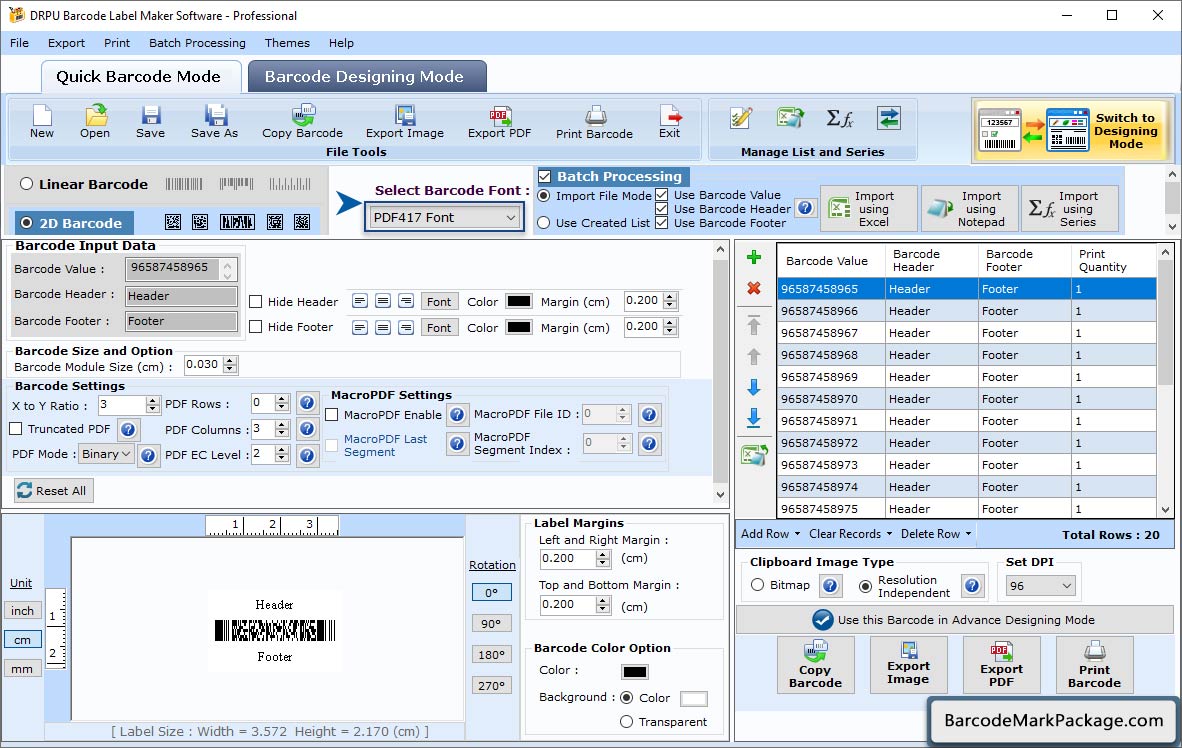Click the Barcode Module Size stepper

click(230, 365)
